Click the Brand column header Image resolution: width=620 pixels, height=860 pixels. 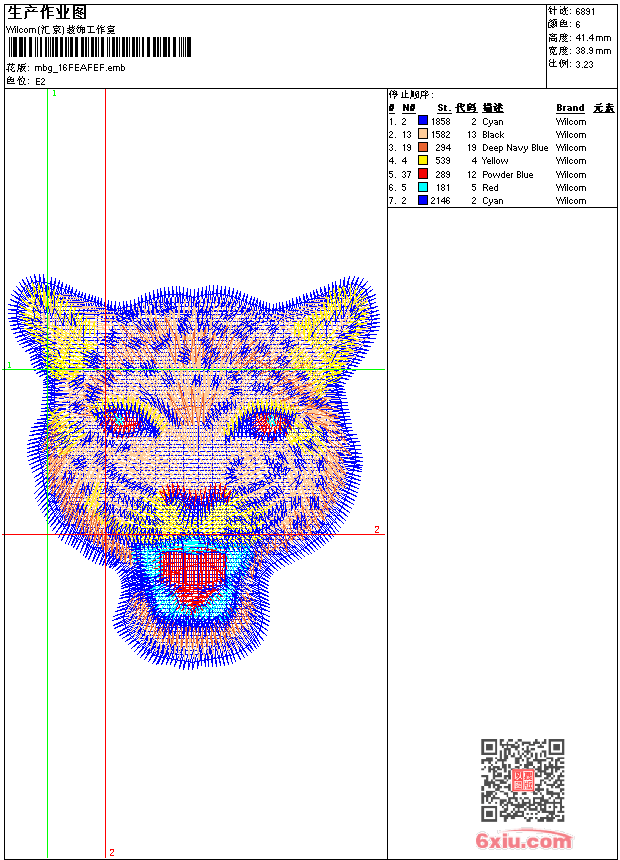coord(570,108)
